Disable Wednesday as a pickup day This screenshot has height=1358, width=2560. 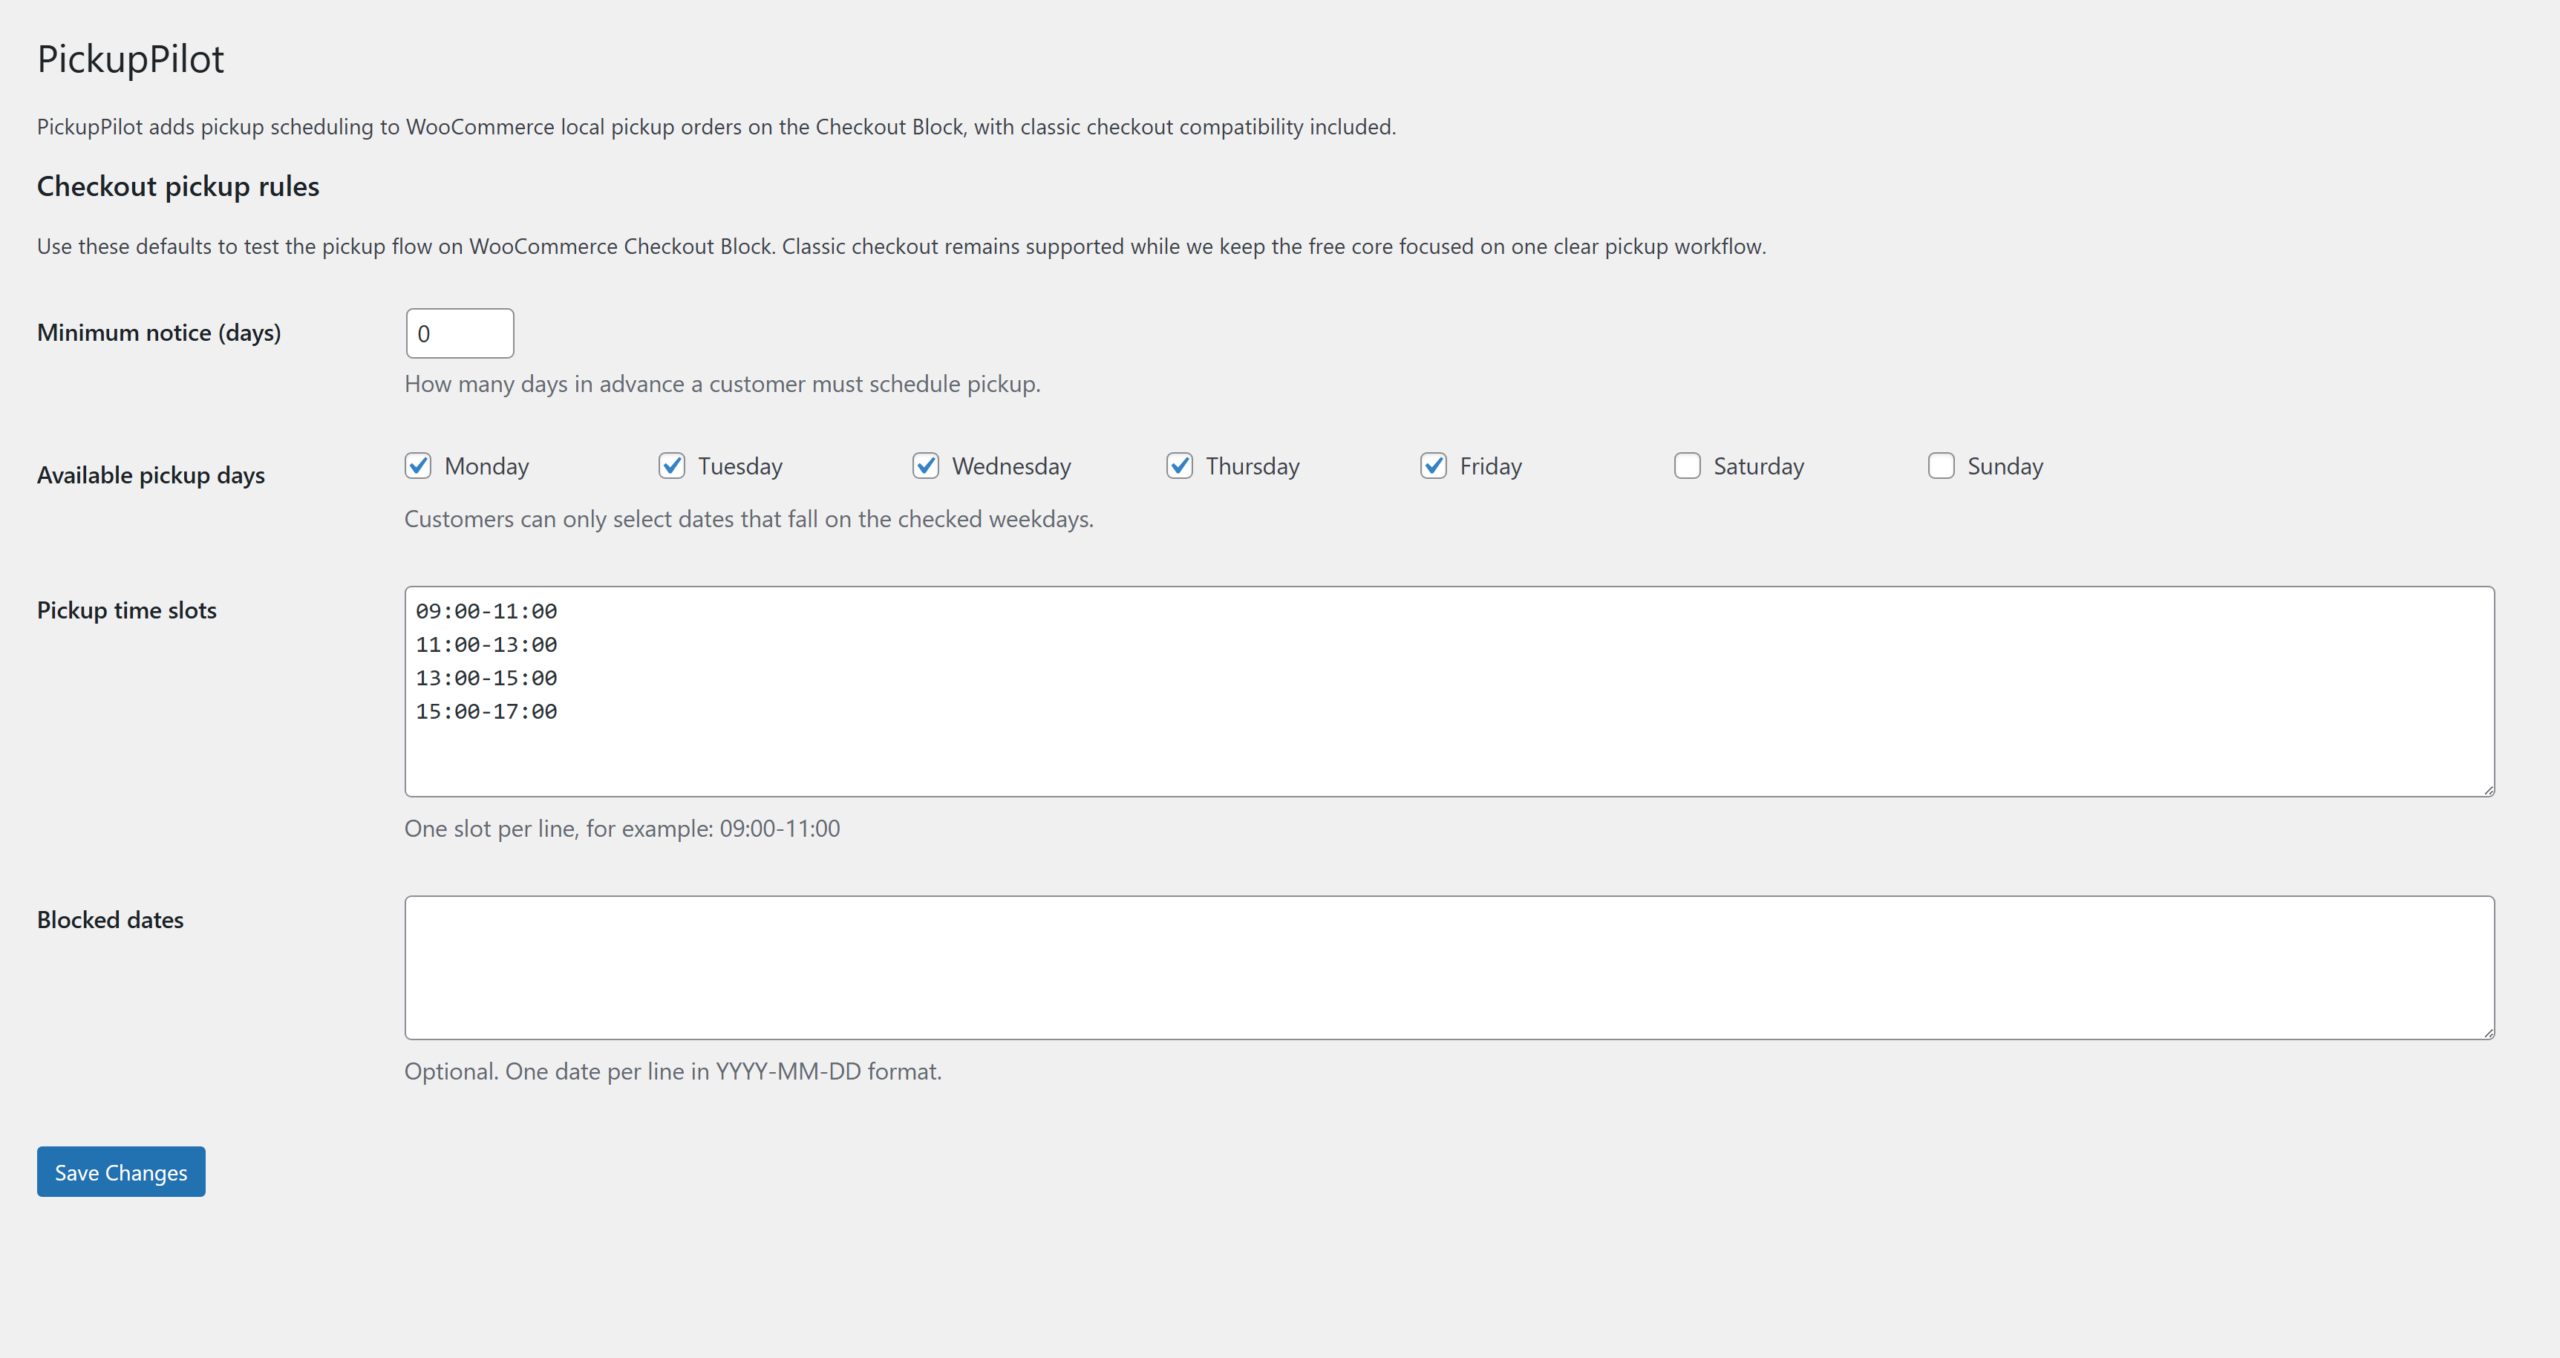(926, 466)
